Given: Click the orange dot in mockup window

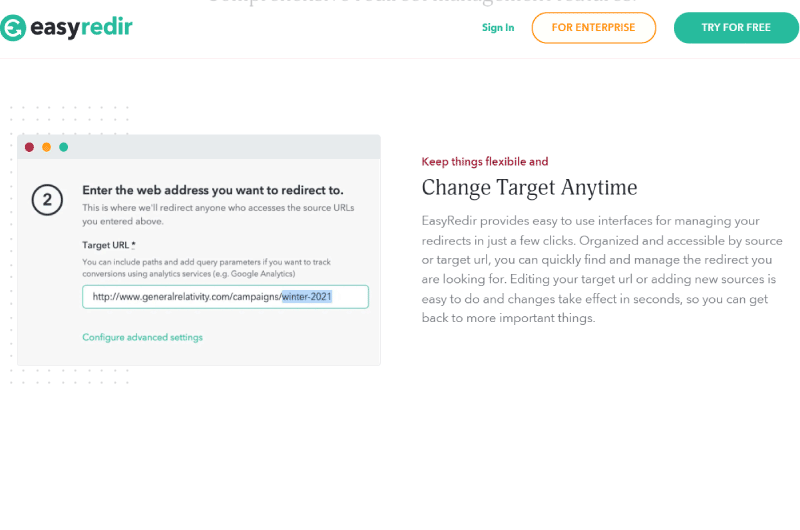Looking at the screenshot, I should (x=46, y=147).
